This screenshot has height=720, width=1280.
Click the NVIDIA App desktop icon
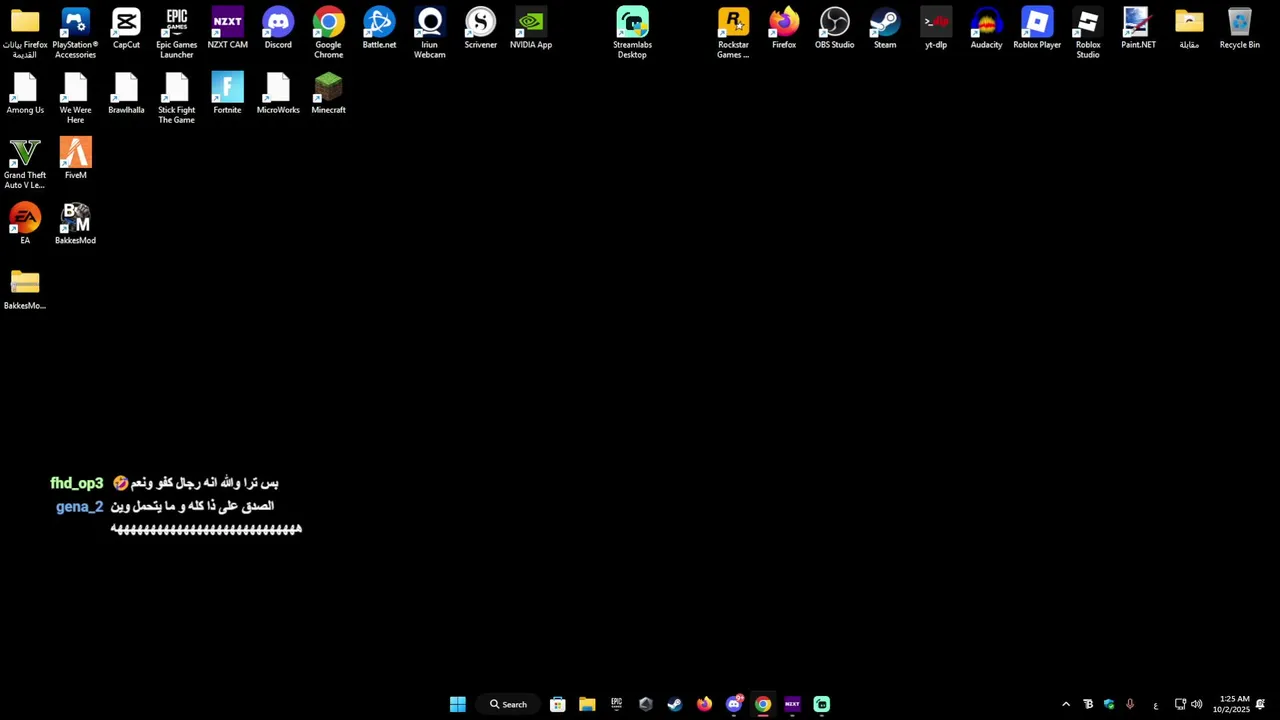[531, 29]
